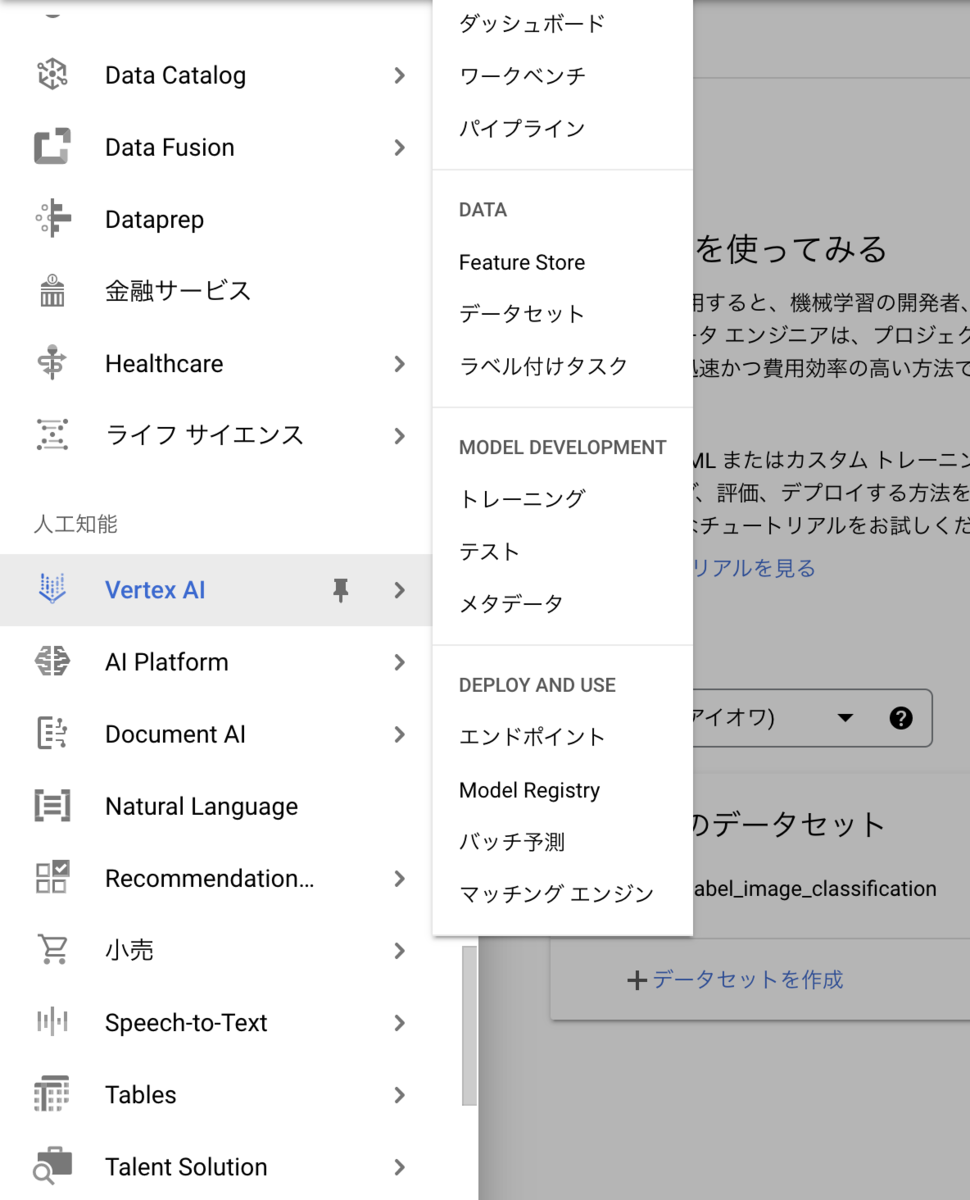The height and width of the screenshot is (1200, 970).
Task: Click the Talent Solution icon
Action: (52, 1166)
